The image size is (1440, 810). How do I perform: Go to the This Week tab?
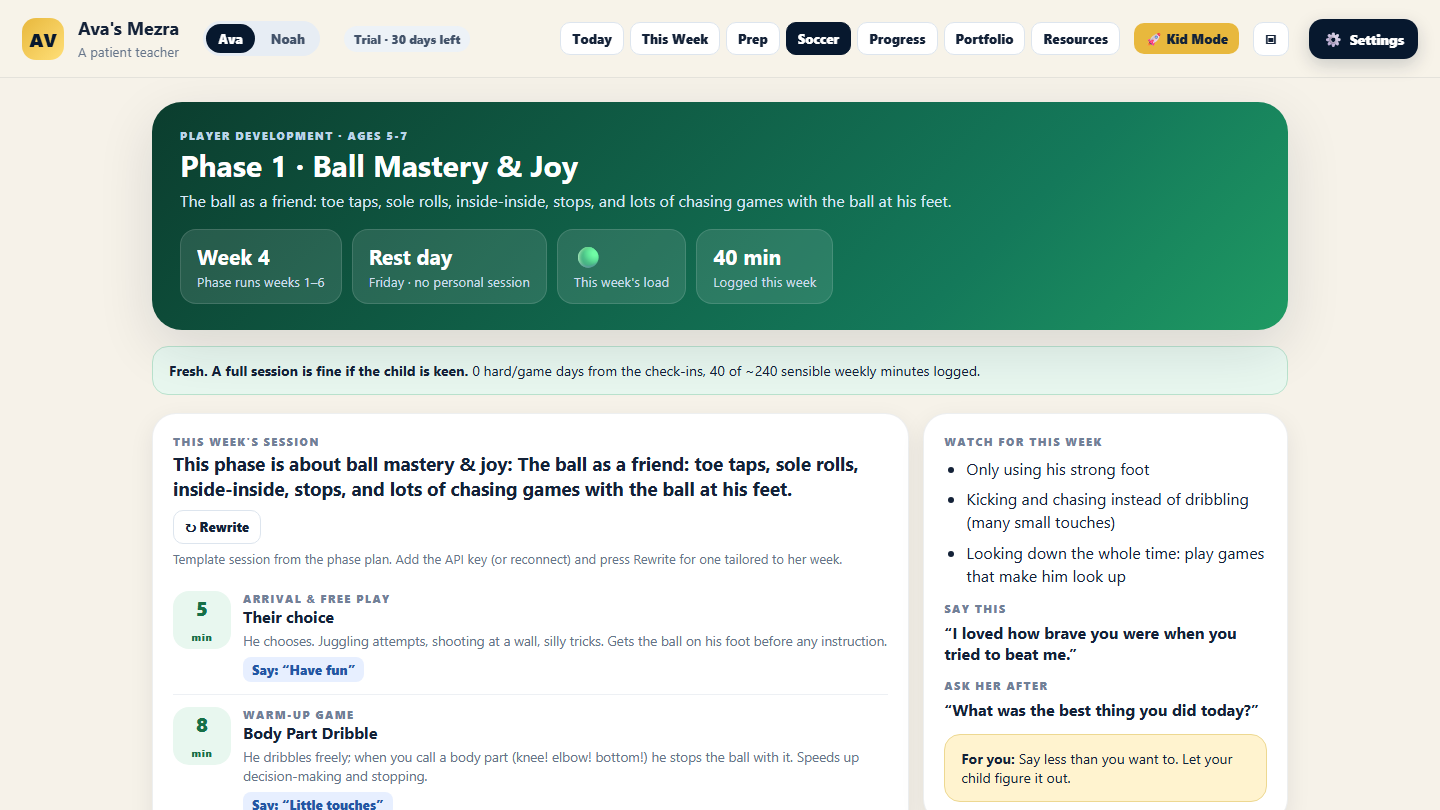tap(675, 39)
